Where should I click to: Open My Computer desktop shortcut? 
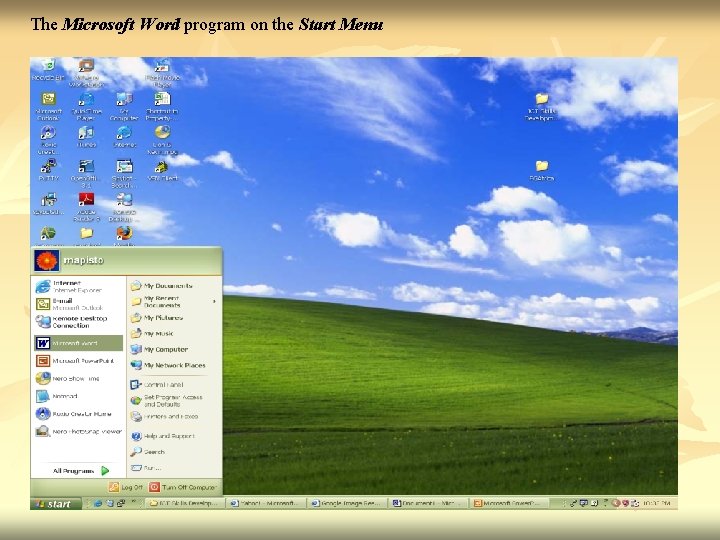[x=124, y=106]
